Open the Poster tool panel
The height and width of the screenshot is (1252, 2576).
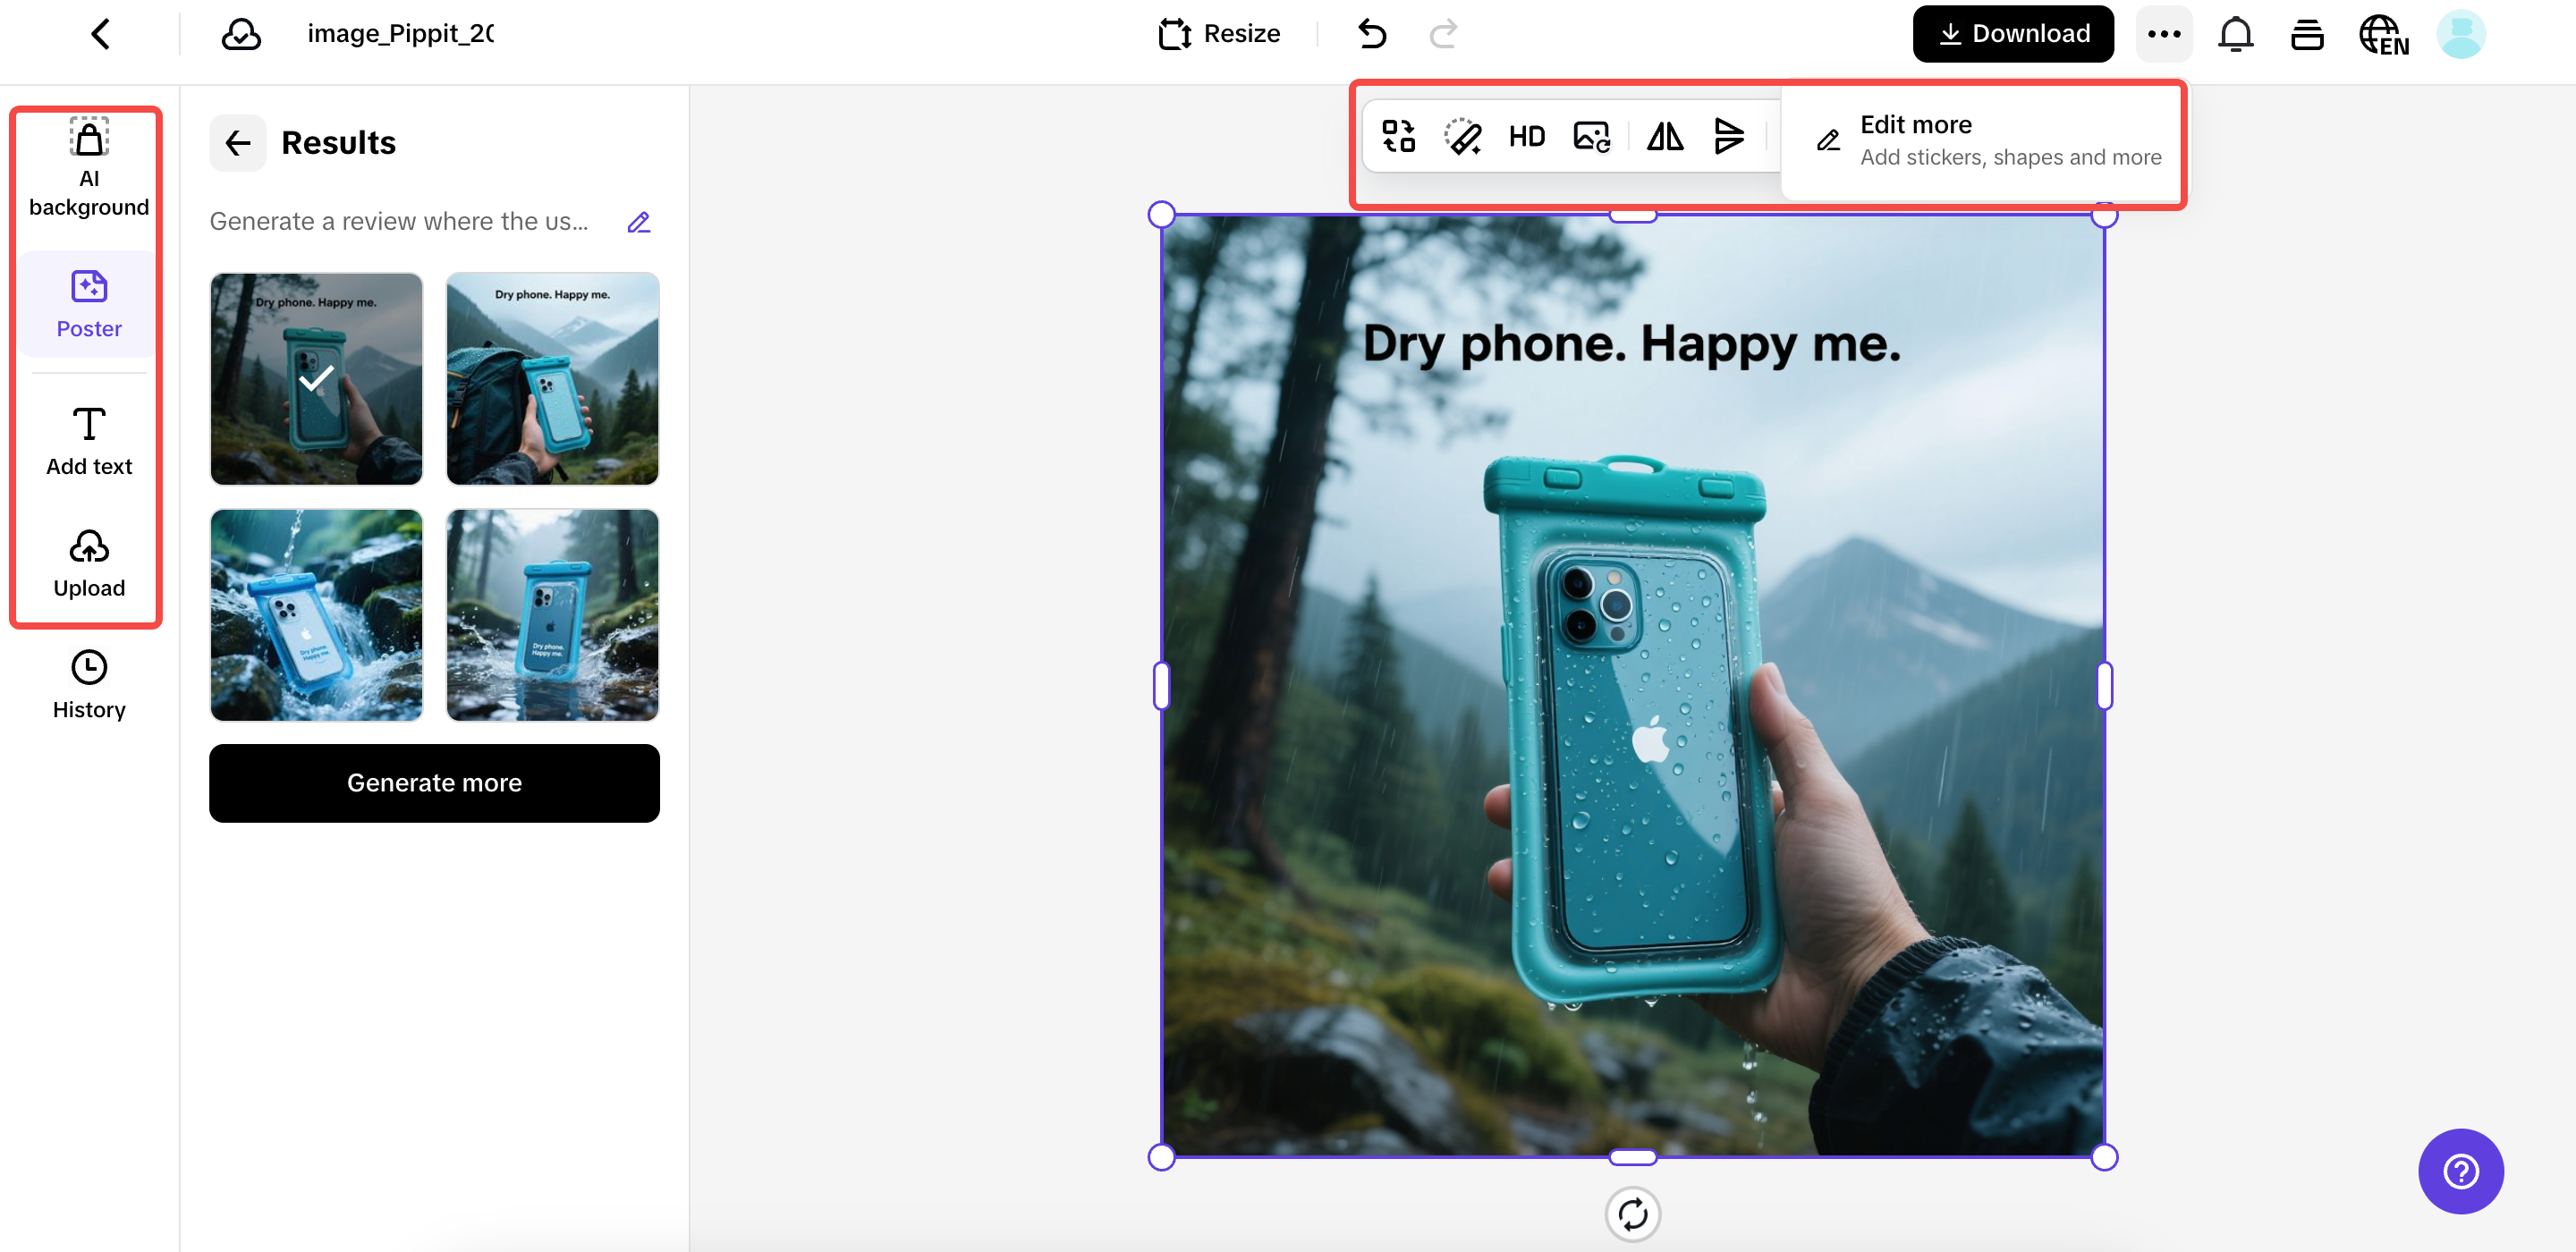88,302
